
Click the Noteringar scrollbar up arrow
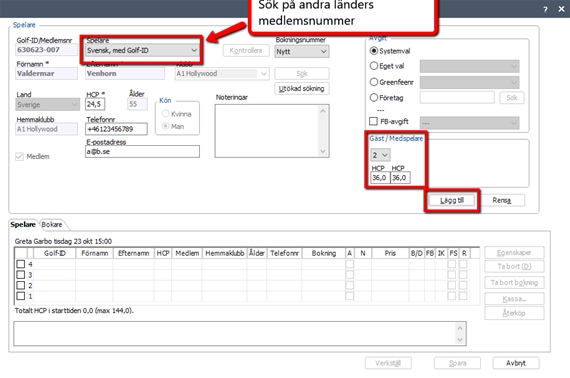tap(323, 111)
